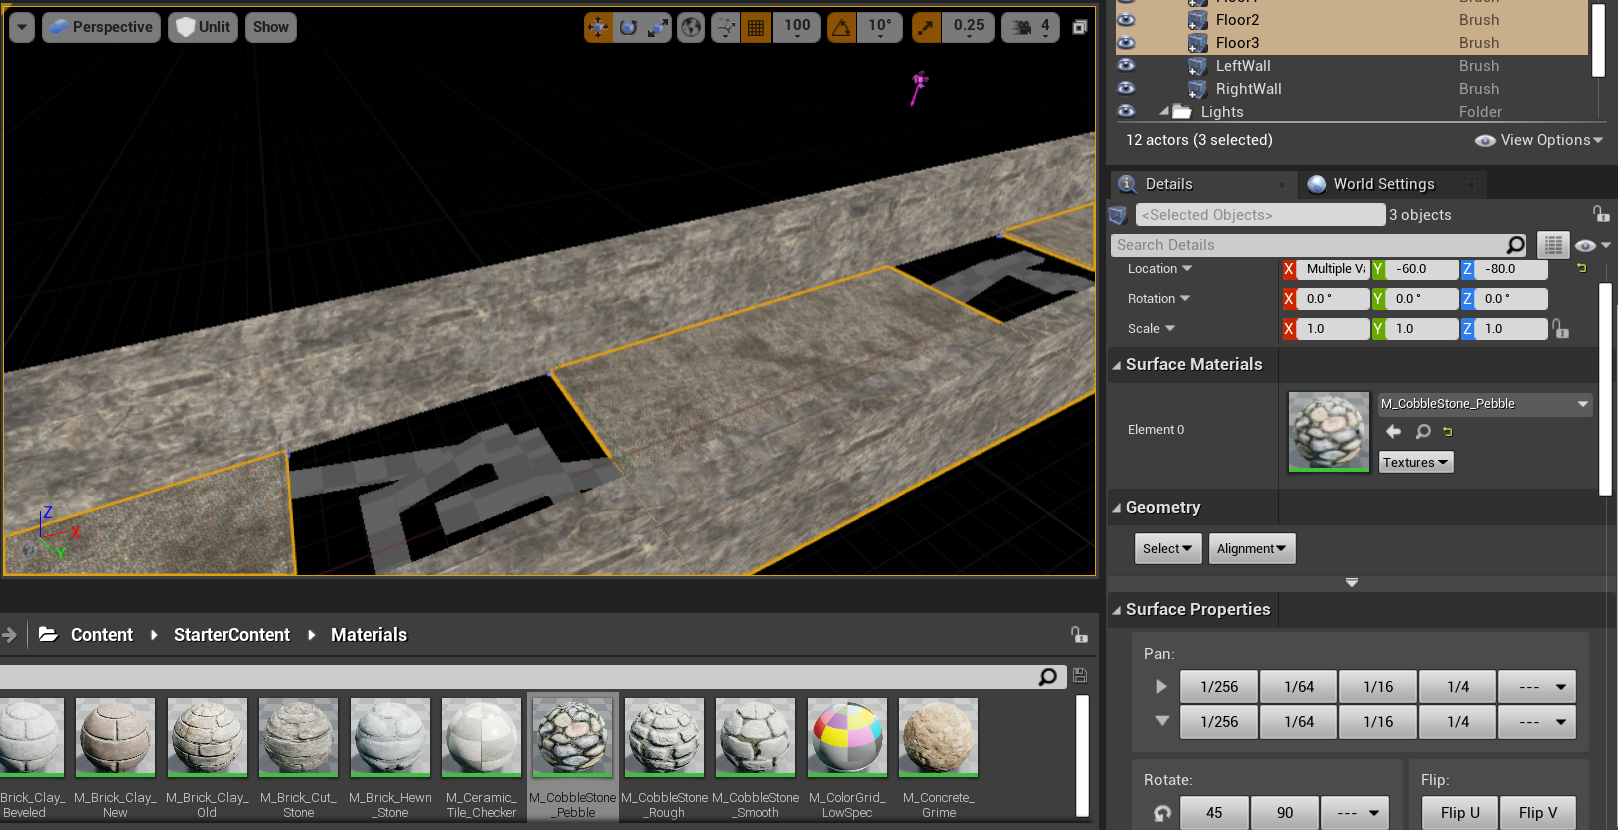Viewport: 1618px width, 830px height.
Task: Switch to the World Settings tab
Action: (x=1384, y=184)
